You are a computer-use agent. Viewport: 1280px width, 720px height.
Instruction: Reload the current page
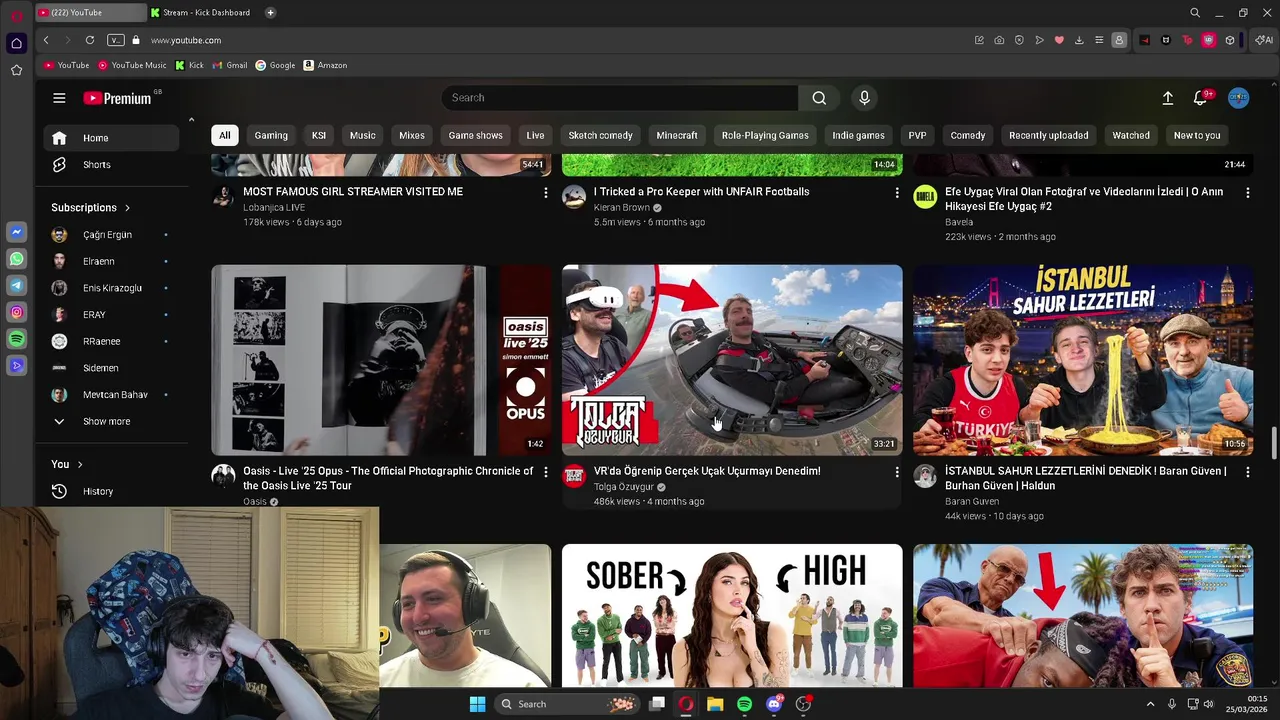tap(90, 40)
